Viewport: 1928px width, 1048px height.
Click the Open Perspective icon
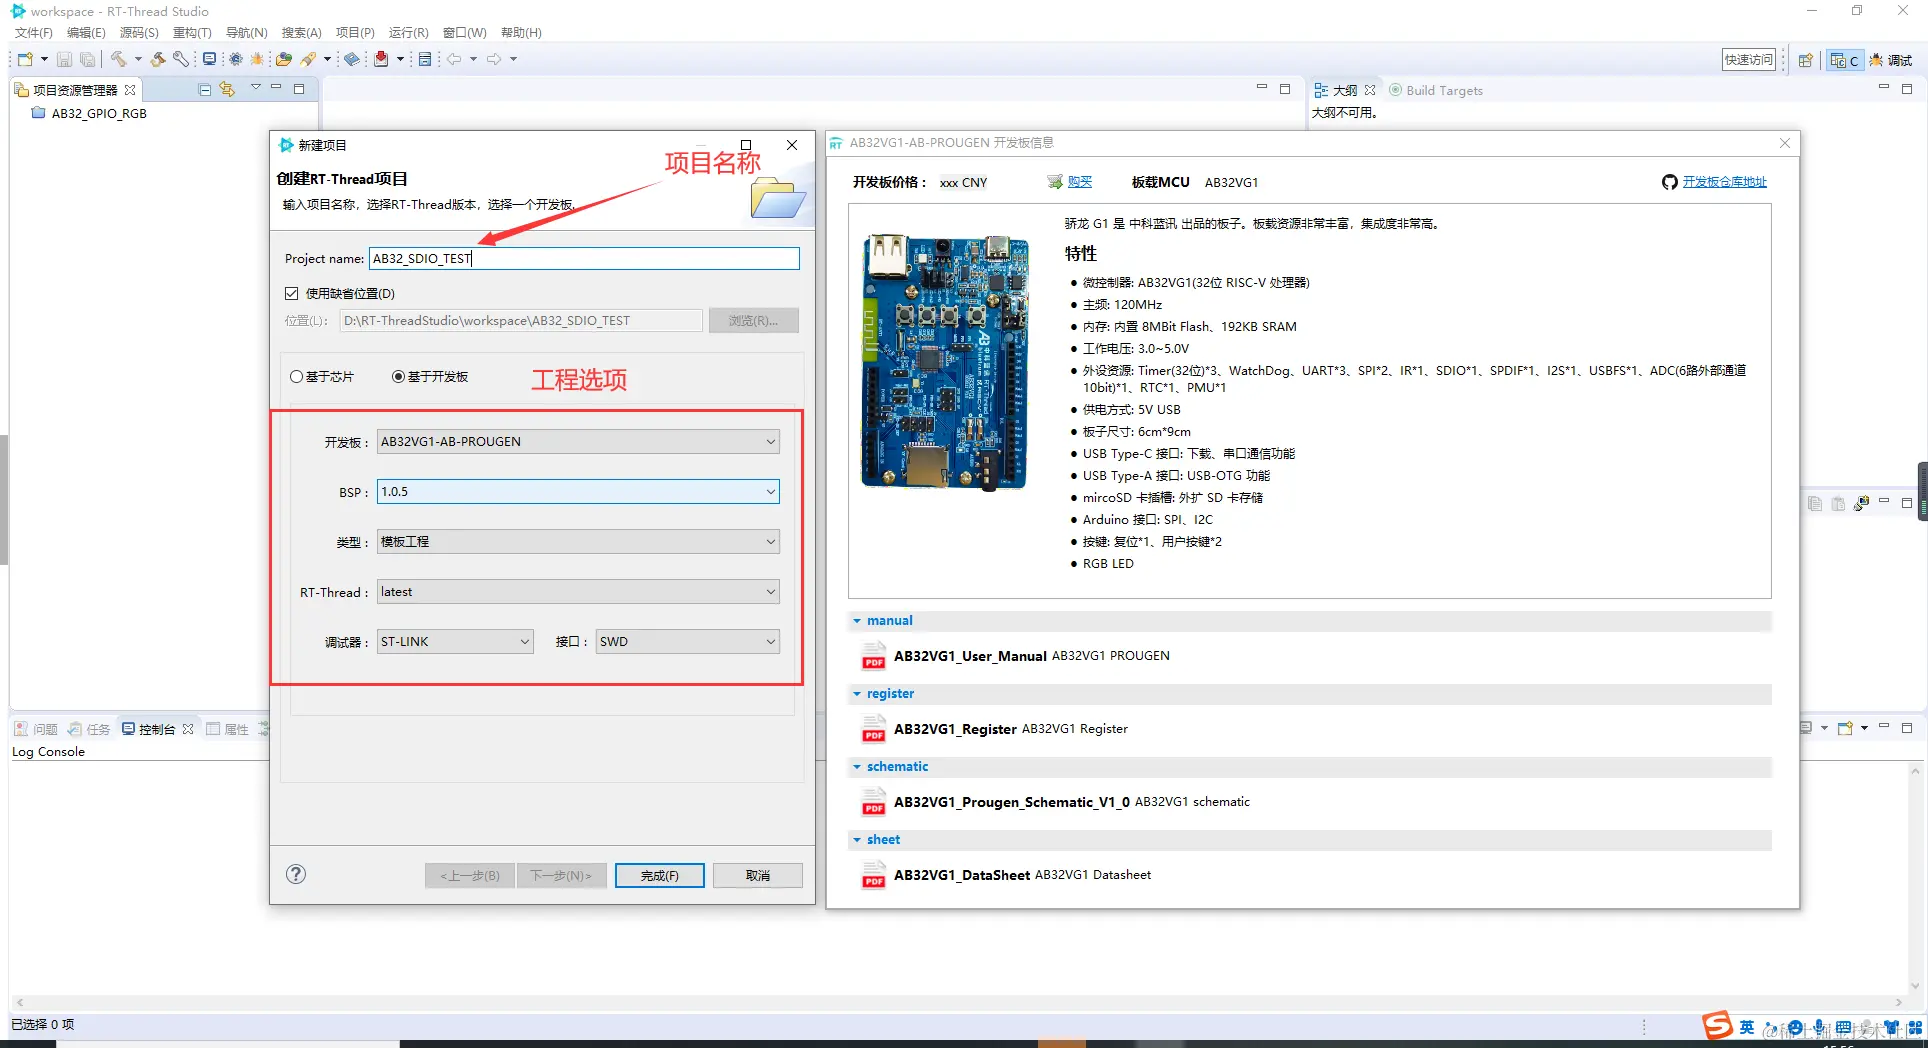(x=1805, y=60)
